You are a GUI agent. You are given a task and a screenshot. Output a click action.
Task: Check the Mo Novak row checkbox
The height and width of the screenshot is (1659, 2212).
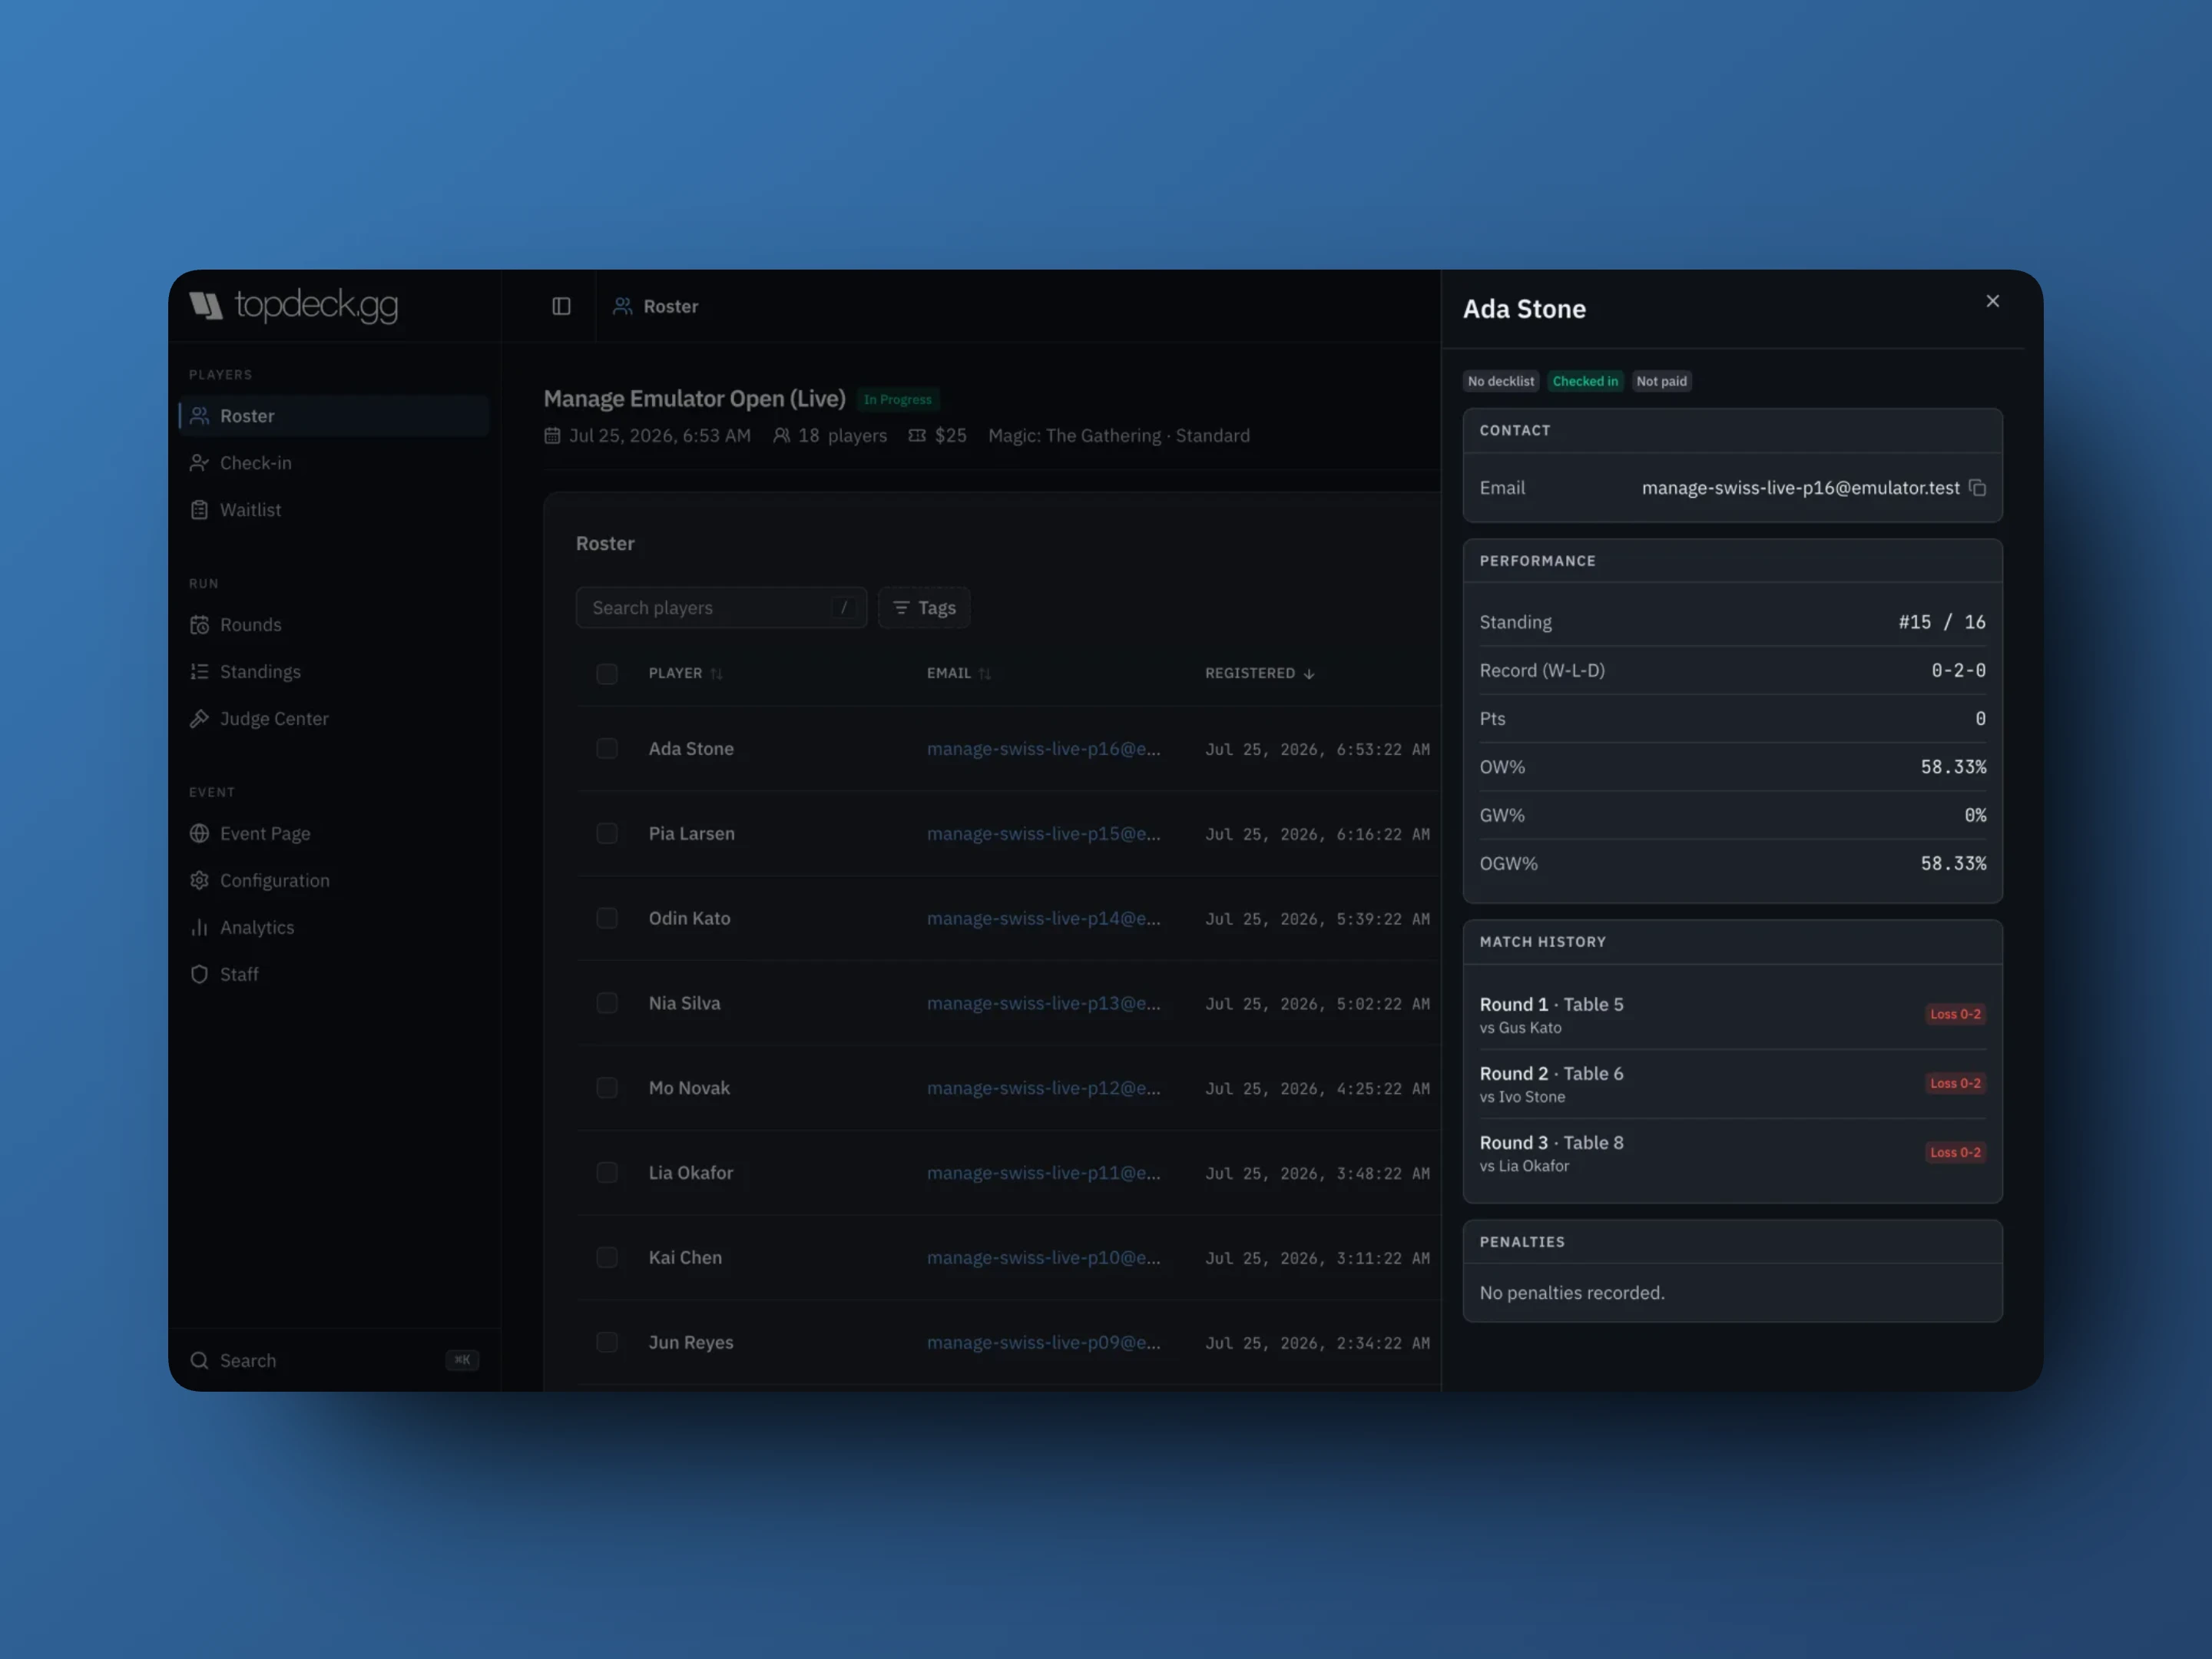(607, 1088)
